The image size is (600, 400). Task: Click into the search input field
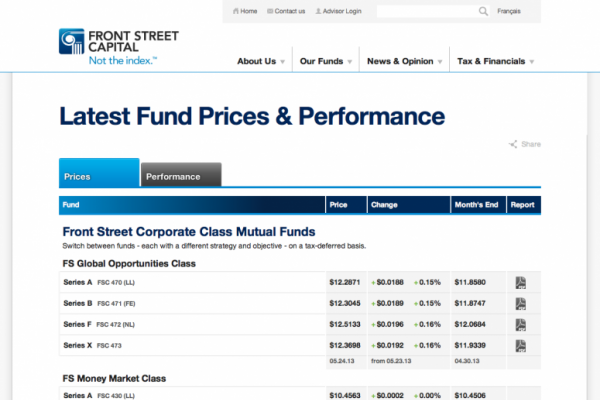425,11
